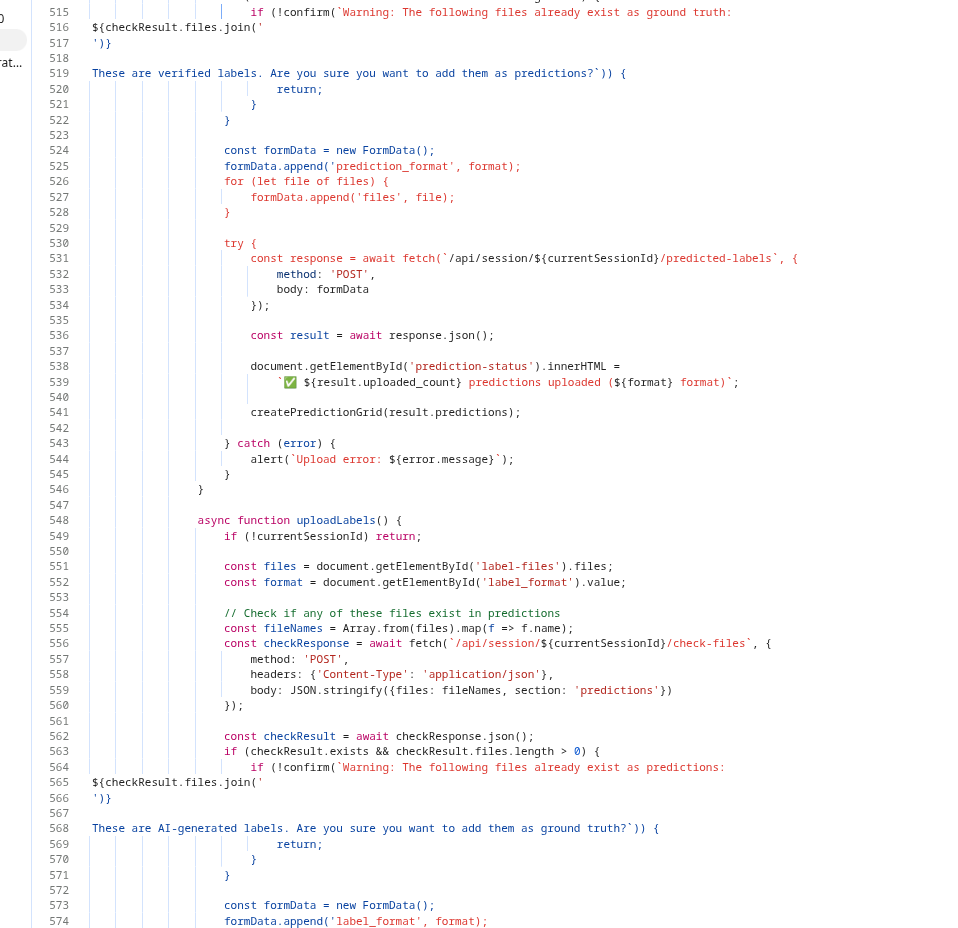The height and width of the screenshot is (928, 958).
Task: Click the "getElementById('prediction-status').innerHTML =" line
Action: click(435, 367)
